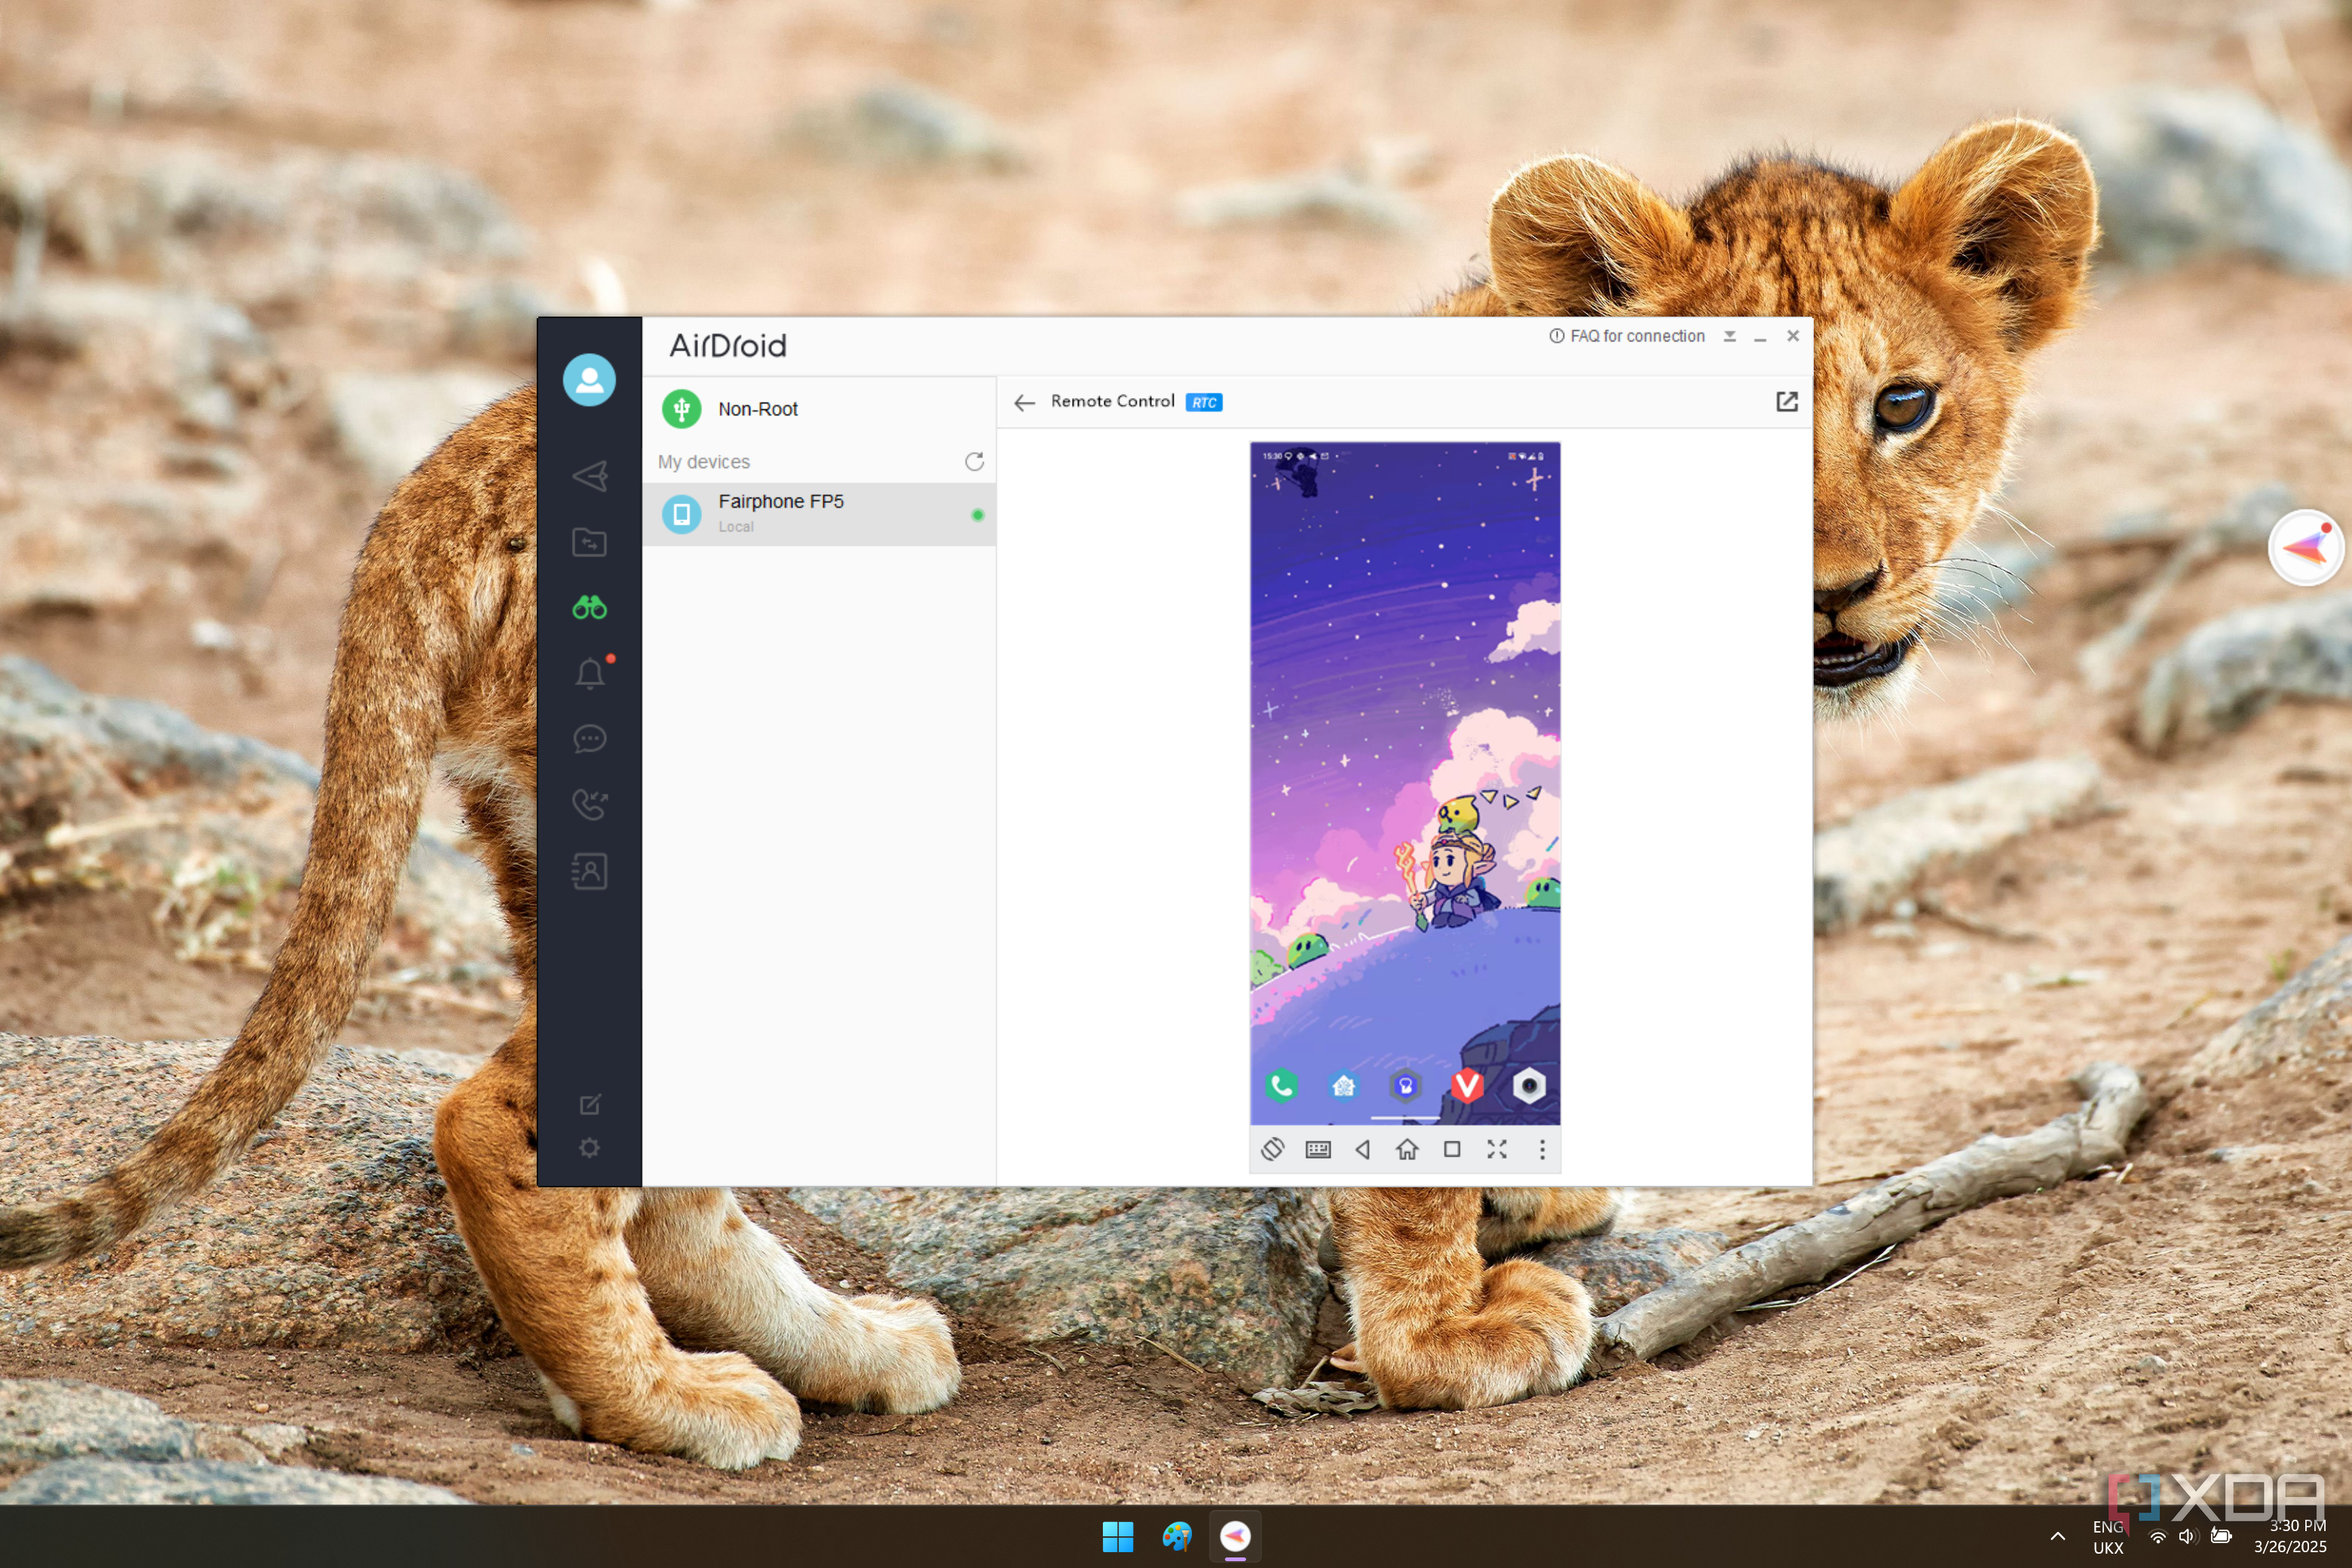Click the RTC badge
This screenshot has width=2352, height=1568.
point(1204,402)
